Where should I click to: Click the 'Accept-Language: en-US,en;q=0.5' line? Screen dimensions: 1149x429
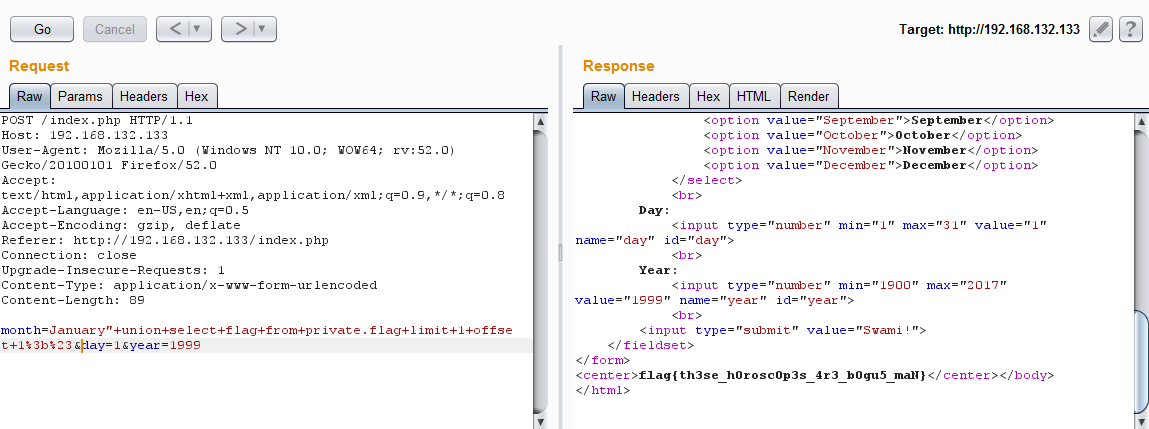pos(125,210)
